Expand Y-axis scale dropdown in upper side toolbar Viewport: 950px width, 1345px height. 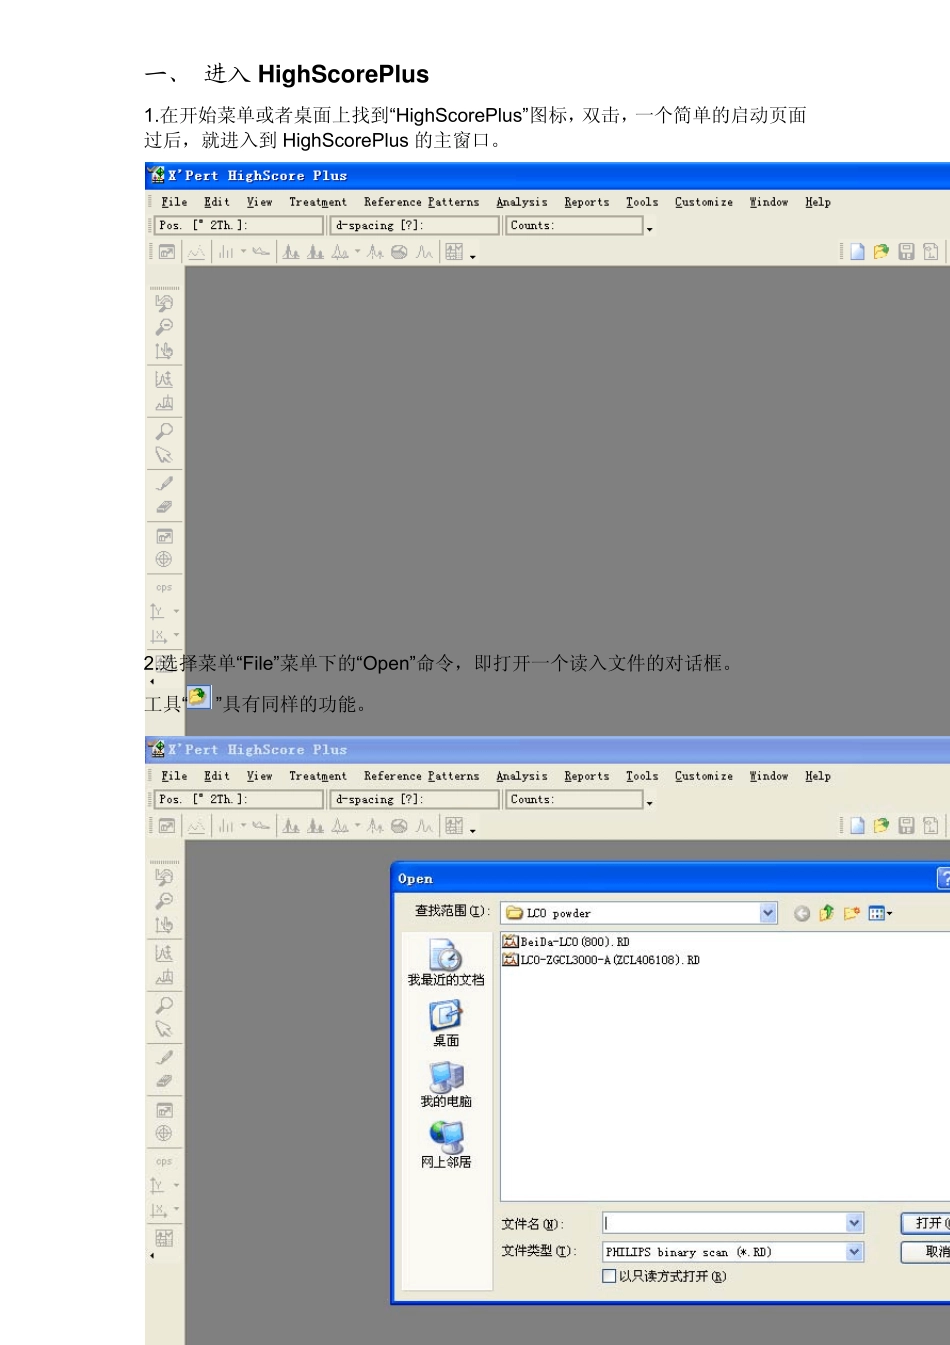click(177, 611)
